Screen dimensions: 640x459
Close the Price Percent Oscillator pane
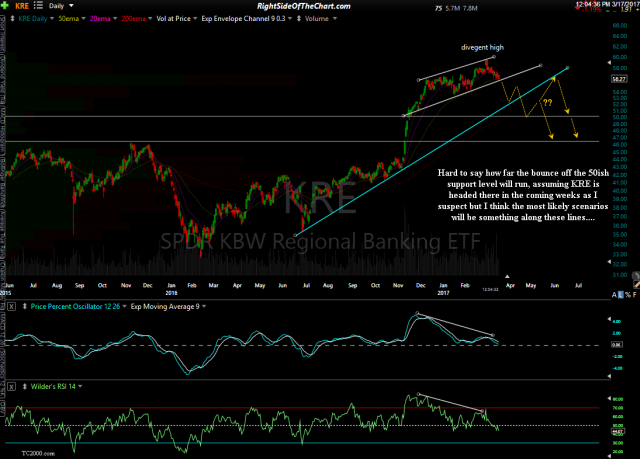(11, 306)
